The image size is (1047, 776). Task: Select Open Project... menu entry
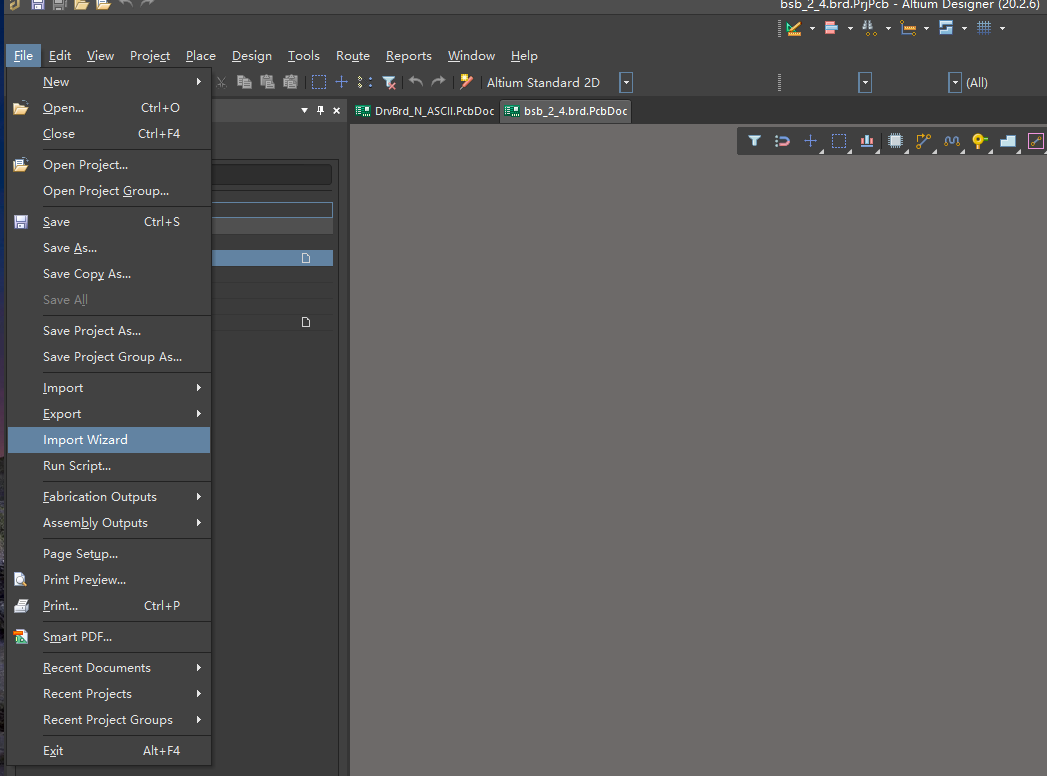pyautogui.click(x=109, y=165)
